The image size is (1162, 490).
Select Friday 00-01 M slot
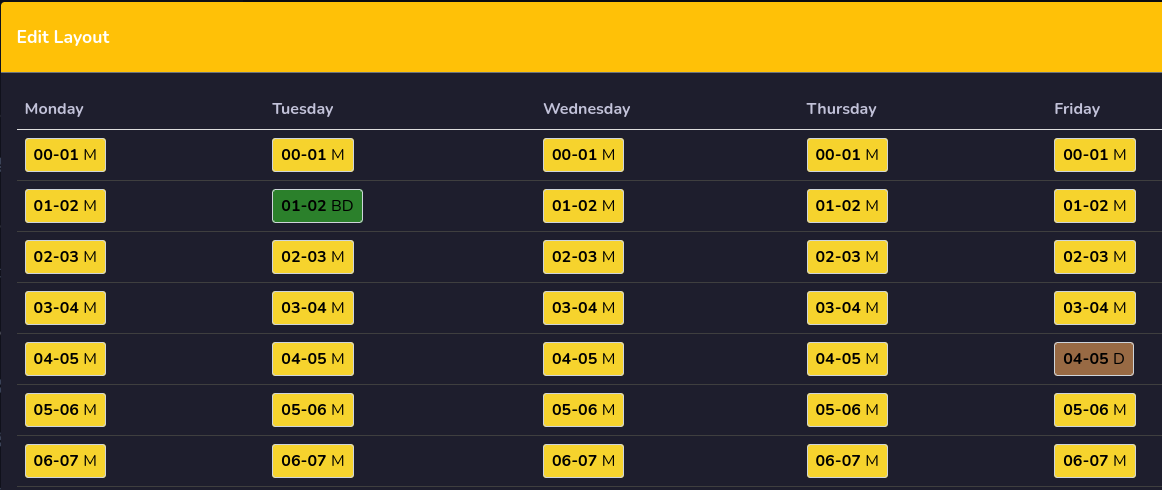(1095, 155)
